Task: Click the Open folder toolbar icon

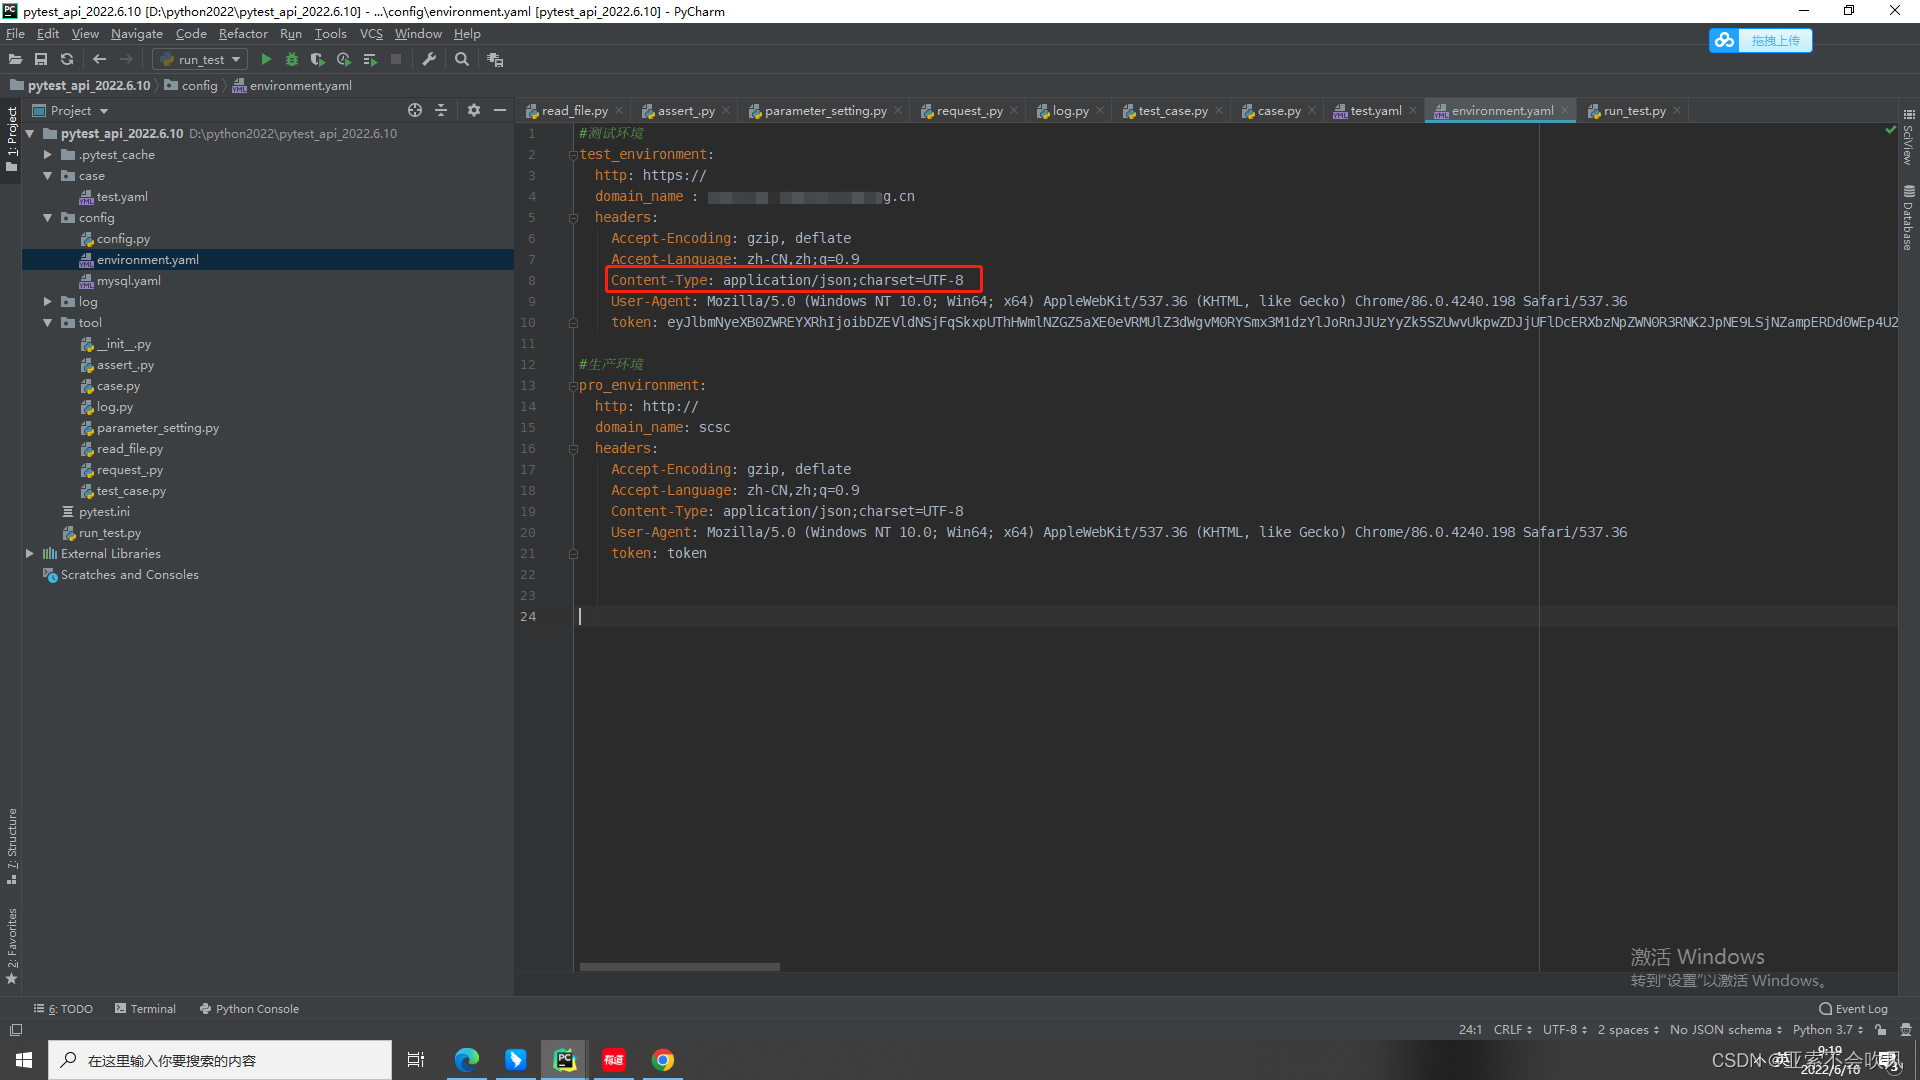Action: tap(15, 60)
